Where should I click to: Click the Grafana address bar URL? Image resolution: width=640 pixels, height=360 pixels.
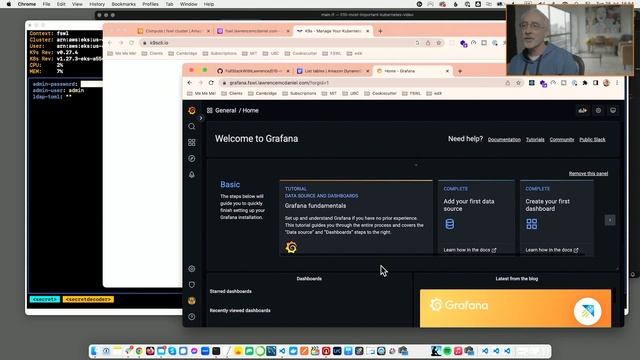coord(279,83)
